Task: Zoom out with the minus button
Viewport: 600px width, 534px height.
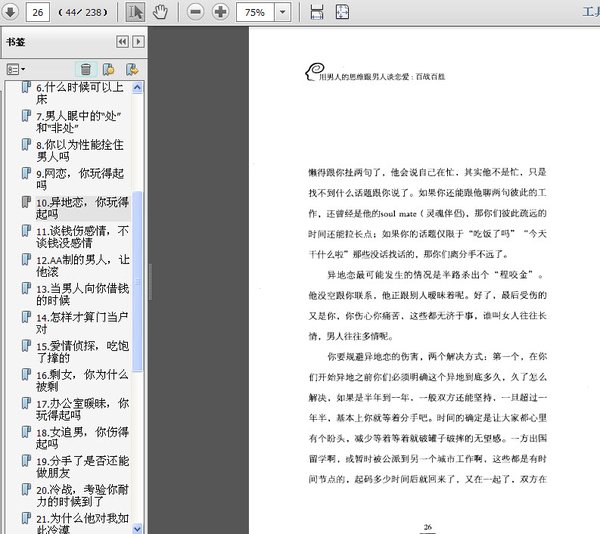Action: (195, 12)
